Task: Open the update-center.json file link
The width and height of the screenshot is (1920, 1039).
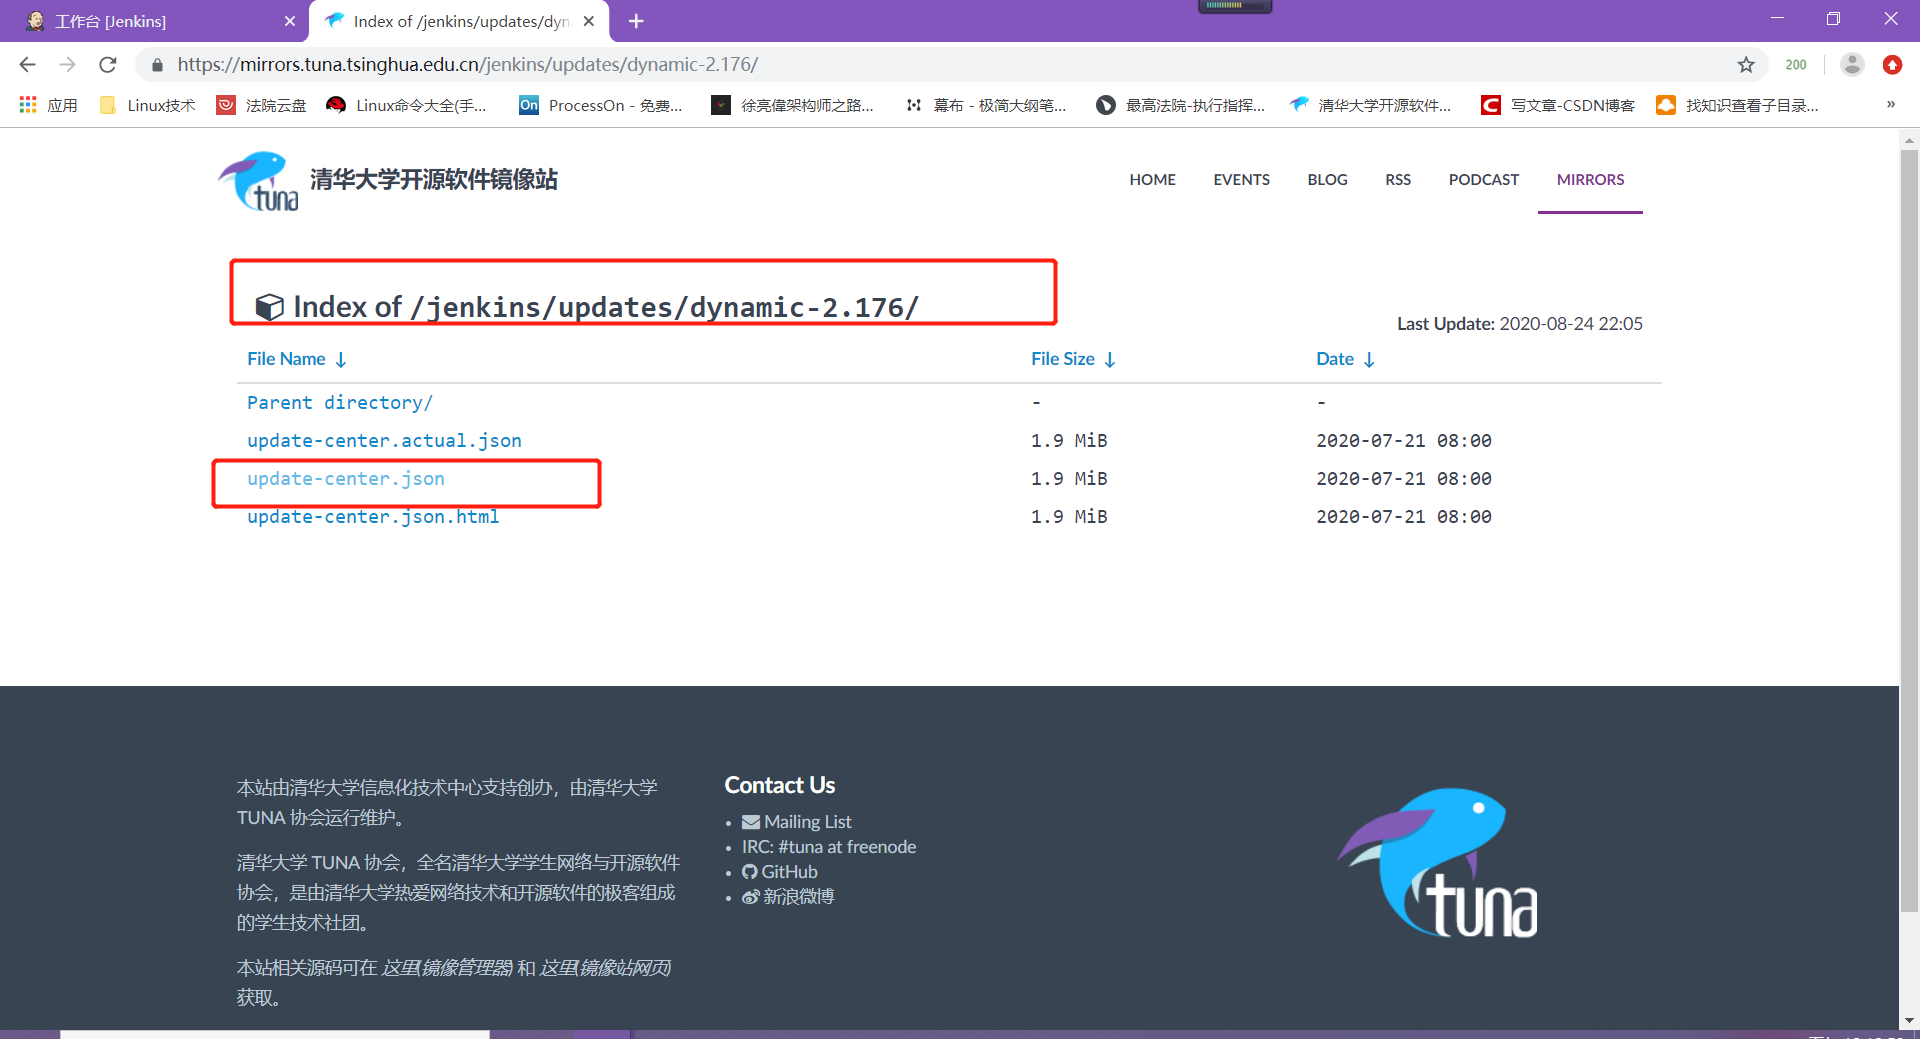Action: tap(346, 479)
